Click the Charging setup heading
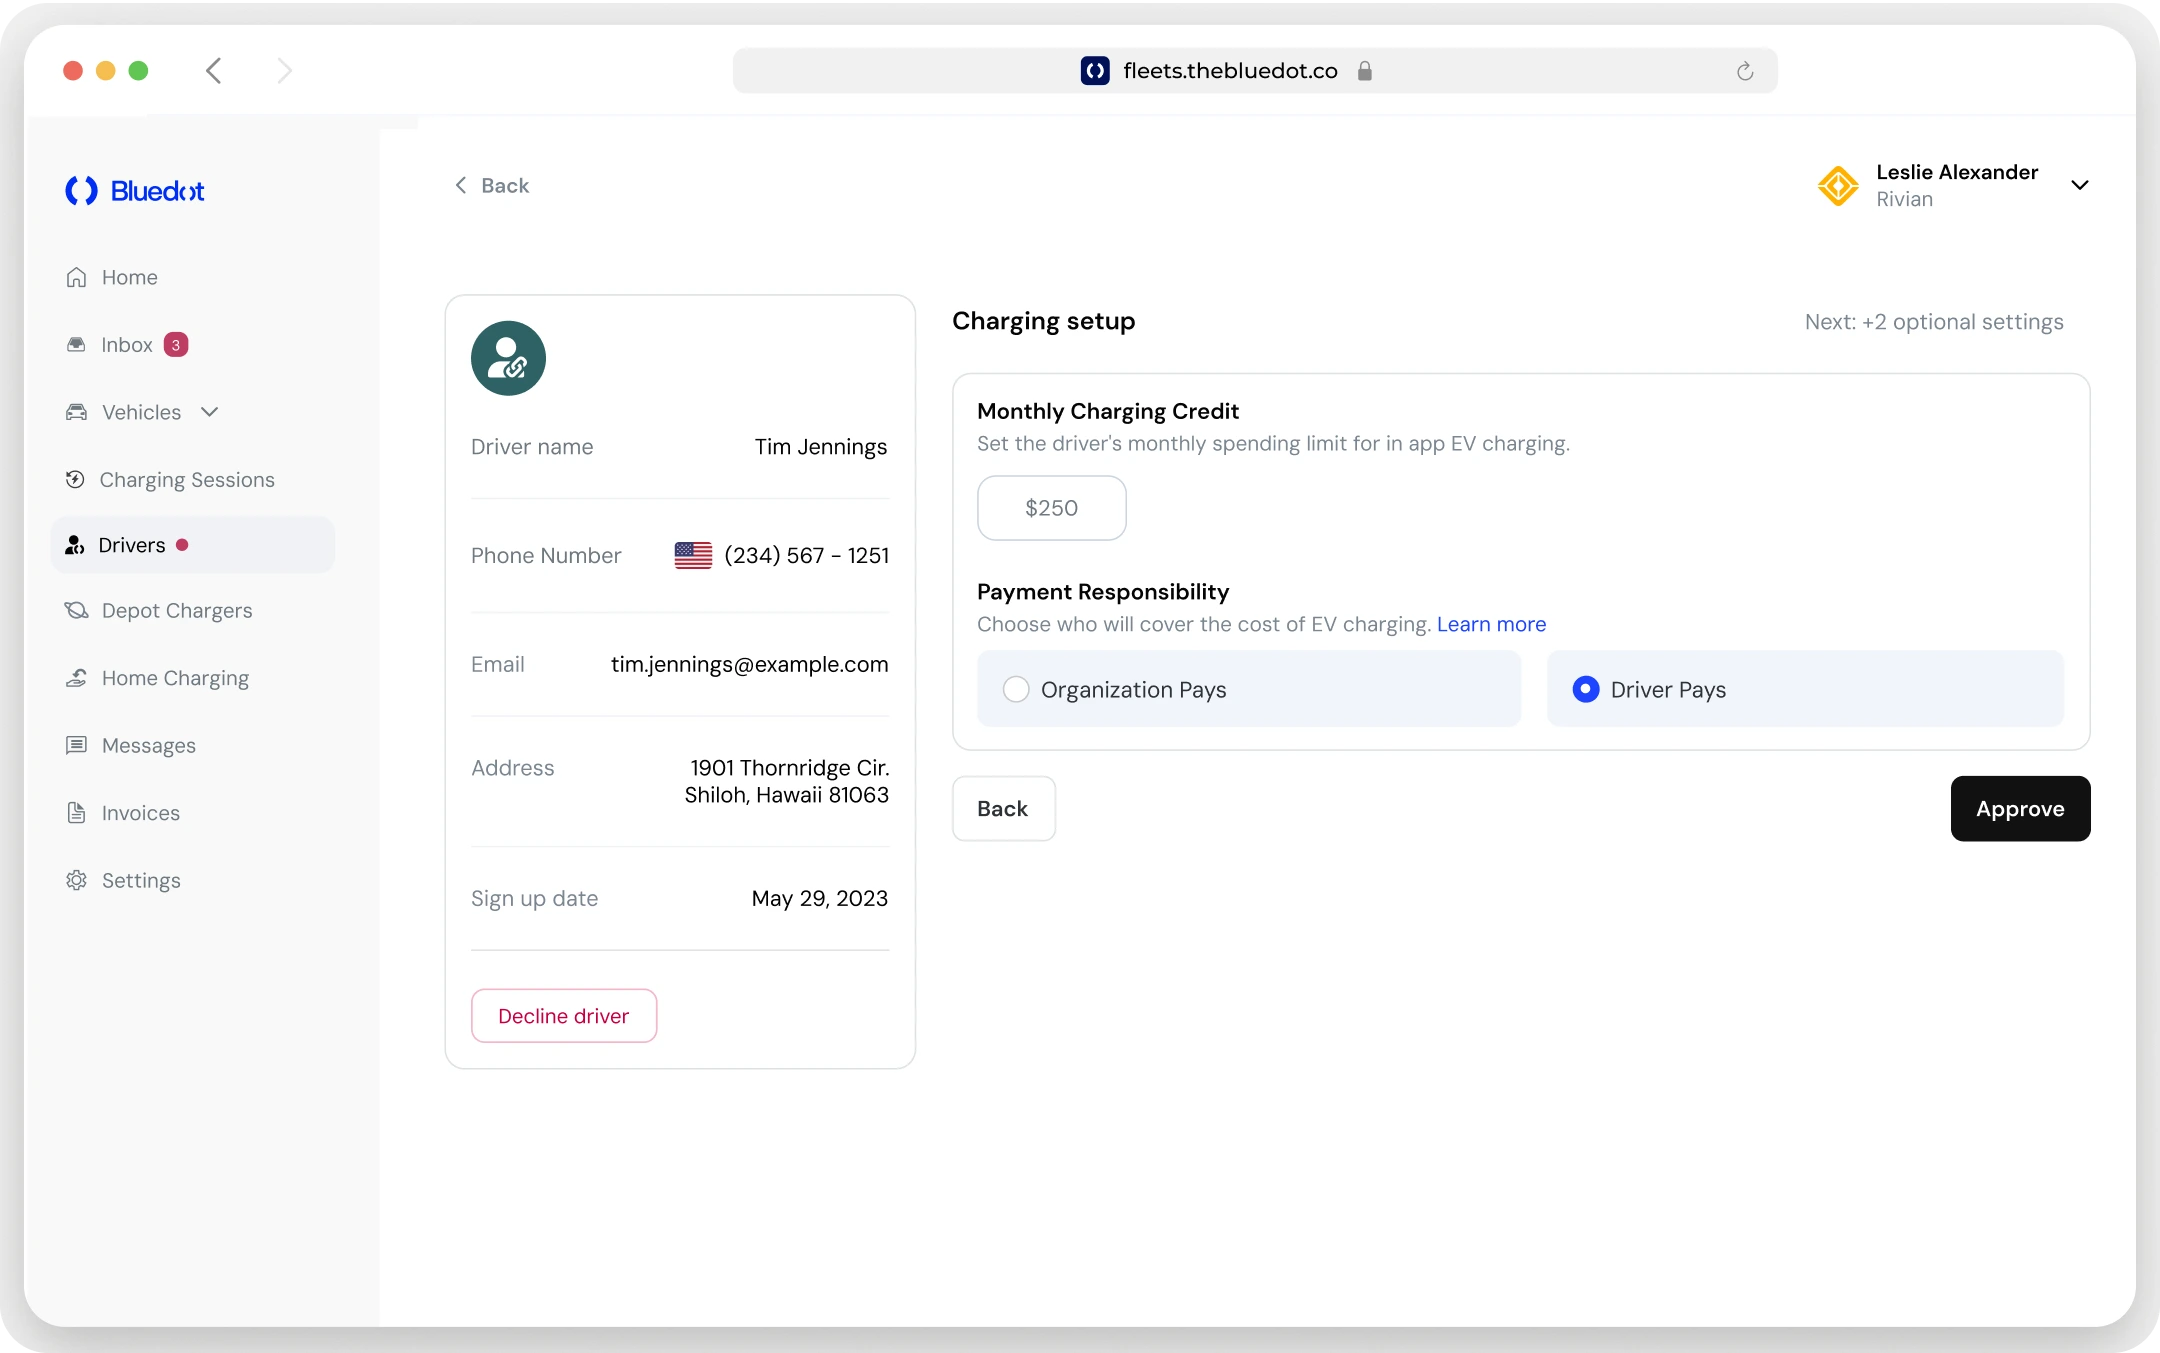Screen dimensions: 2160x1353 (x=1043, y=321)
